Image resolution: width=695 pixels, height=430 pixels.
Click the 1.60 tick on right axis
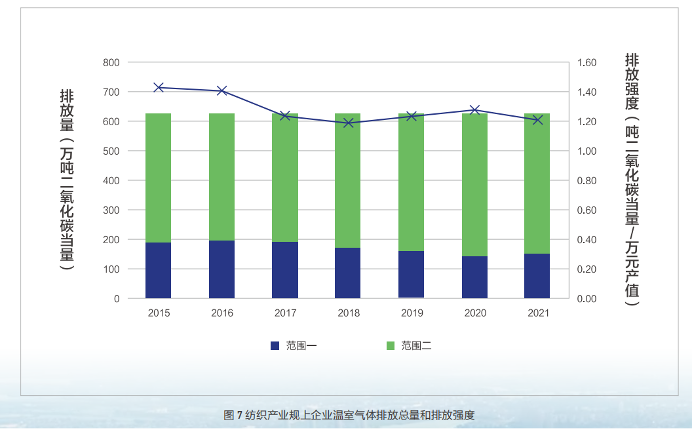point(587,62)
